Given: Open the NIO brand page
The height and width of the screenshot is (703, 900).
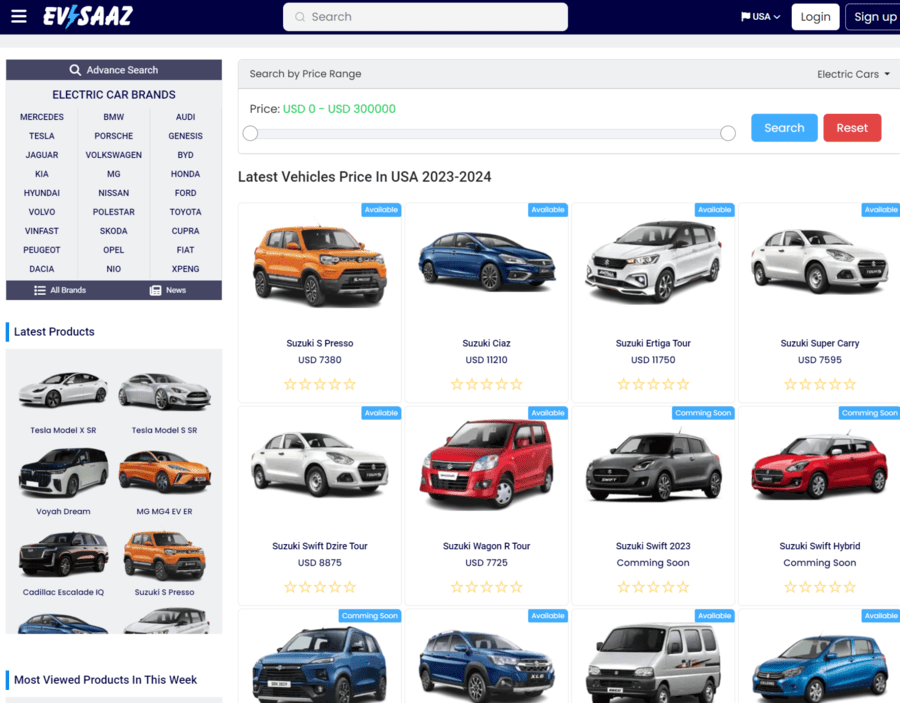Looking at the screenshot, I should tap(114, 269).
